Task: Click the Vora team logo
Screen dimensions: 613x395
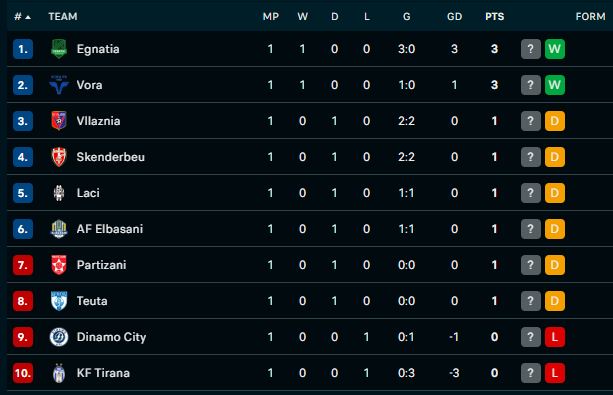Action: coord(59,85)
